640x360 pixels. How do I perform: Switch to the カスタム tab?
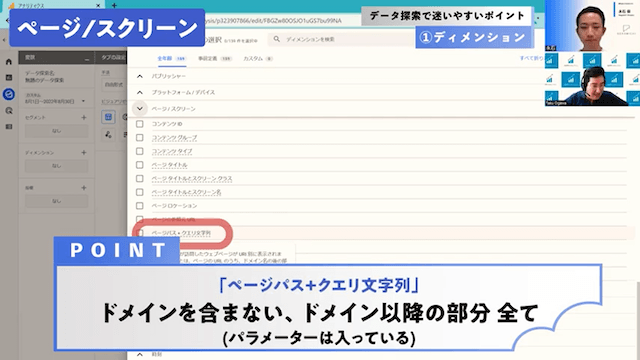[x=258, y=59]
